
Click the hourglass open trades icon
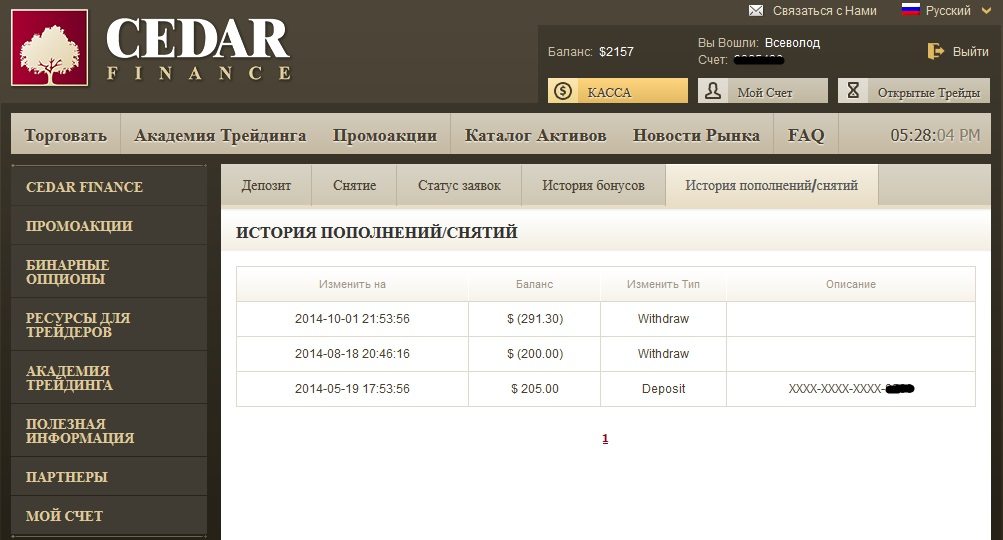(x=853, y=91)
